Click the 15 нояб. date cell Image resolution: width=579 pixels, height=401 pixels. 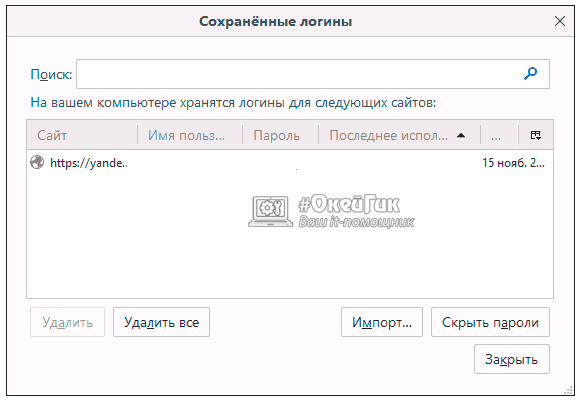click(x=513, y=162)
